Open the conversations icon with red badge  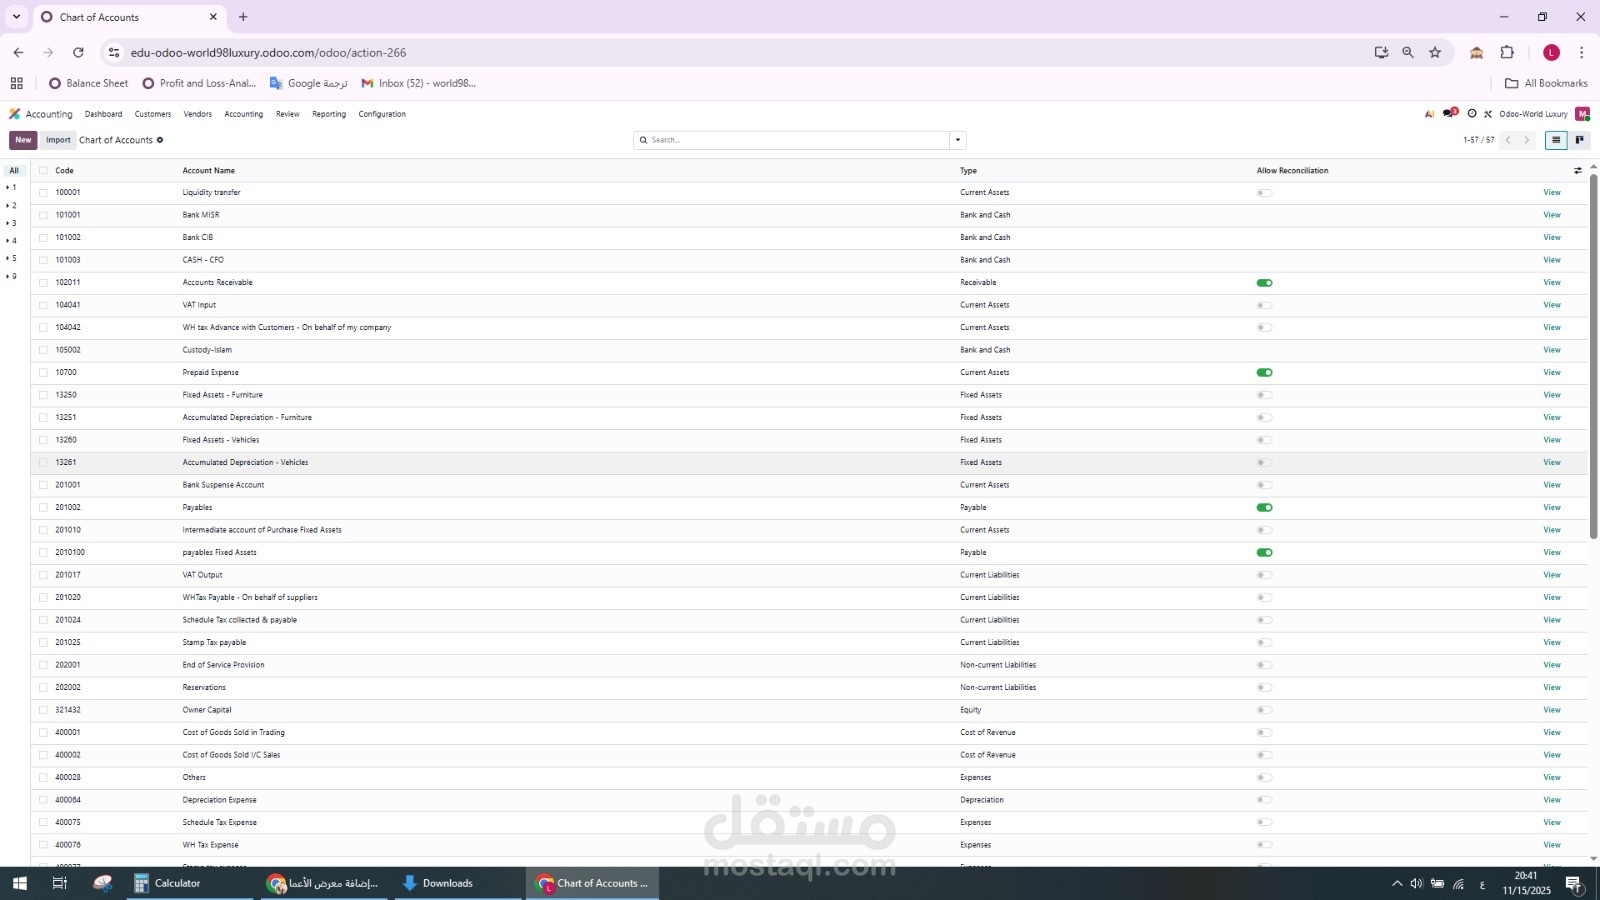(x=1450, y=113)
